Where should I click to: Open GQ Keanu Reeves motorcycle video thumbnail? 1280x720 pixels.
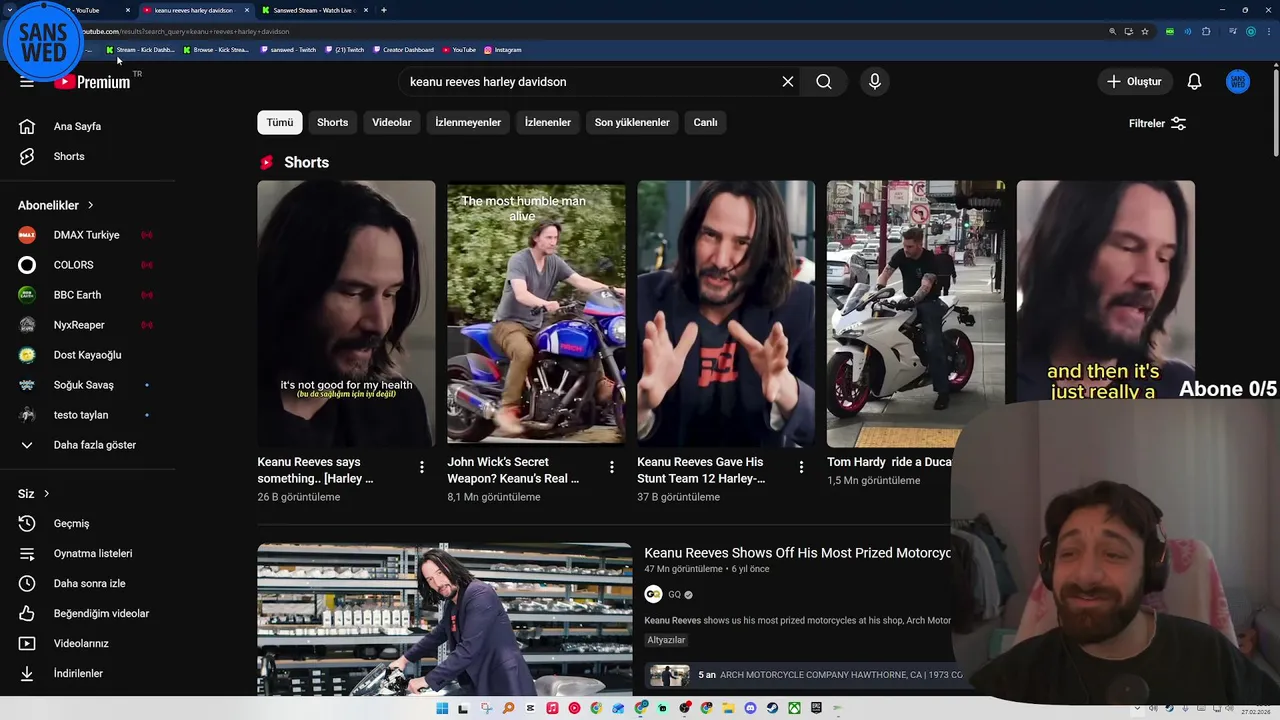444,618
